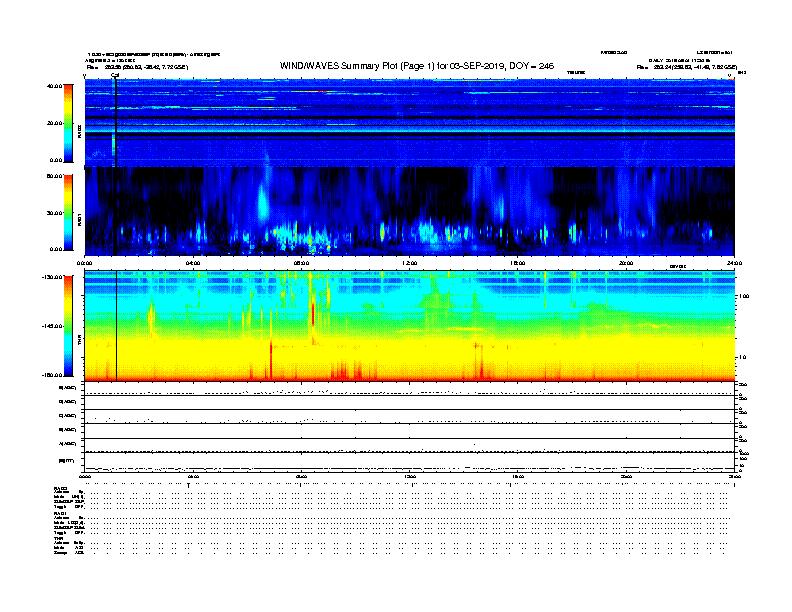Click 12:00 tick label under RAD1 spectrogram

point(410,263)
